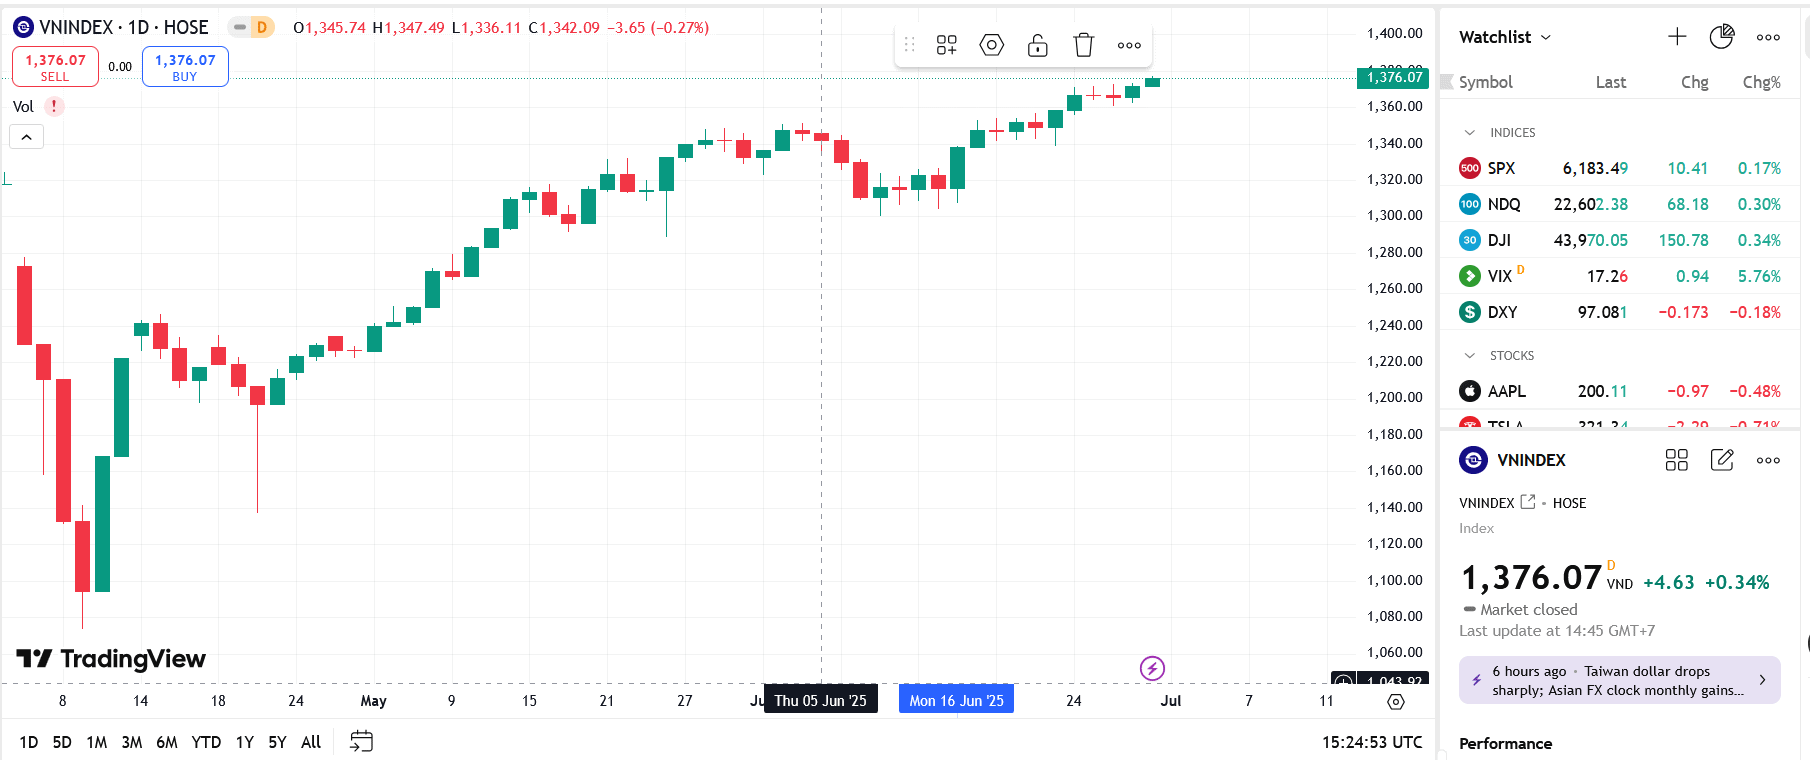The image size is (1810, 760).
Task: Open the Go to date calendar icon
Action: (361, 741)
